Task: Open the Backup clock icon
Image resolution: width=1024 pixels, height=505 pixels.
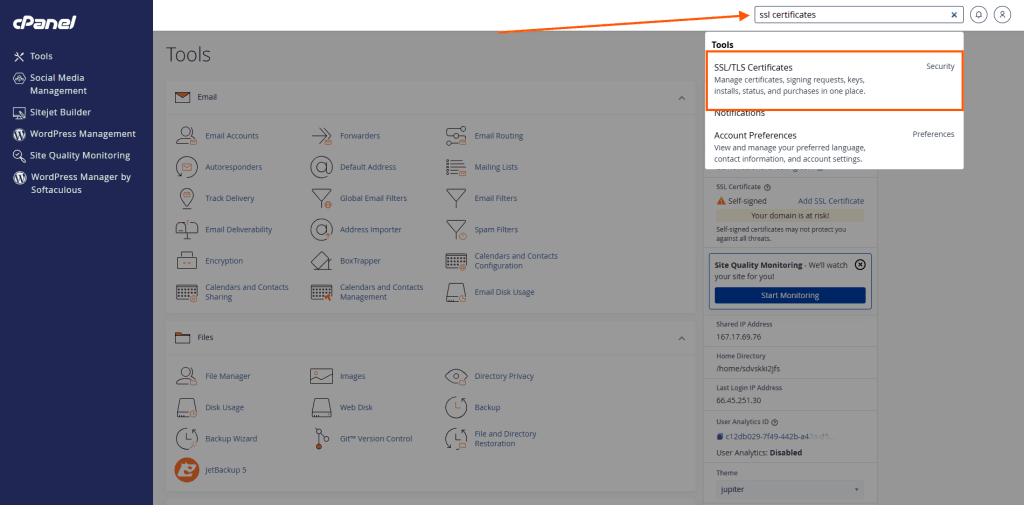Action: click(456, 408)
